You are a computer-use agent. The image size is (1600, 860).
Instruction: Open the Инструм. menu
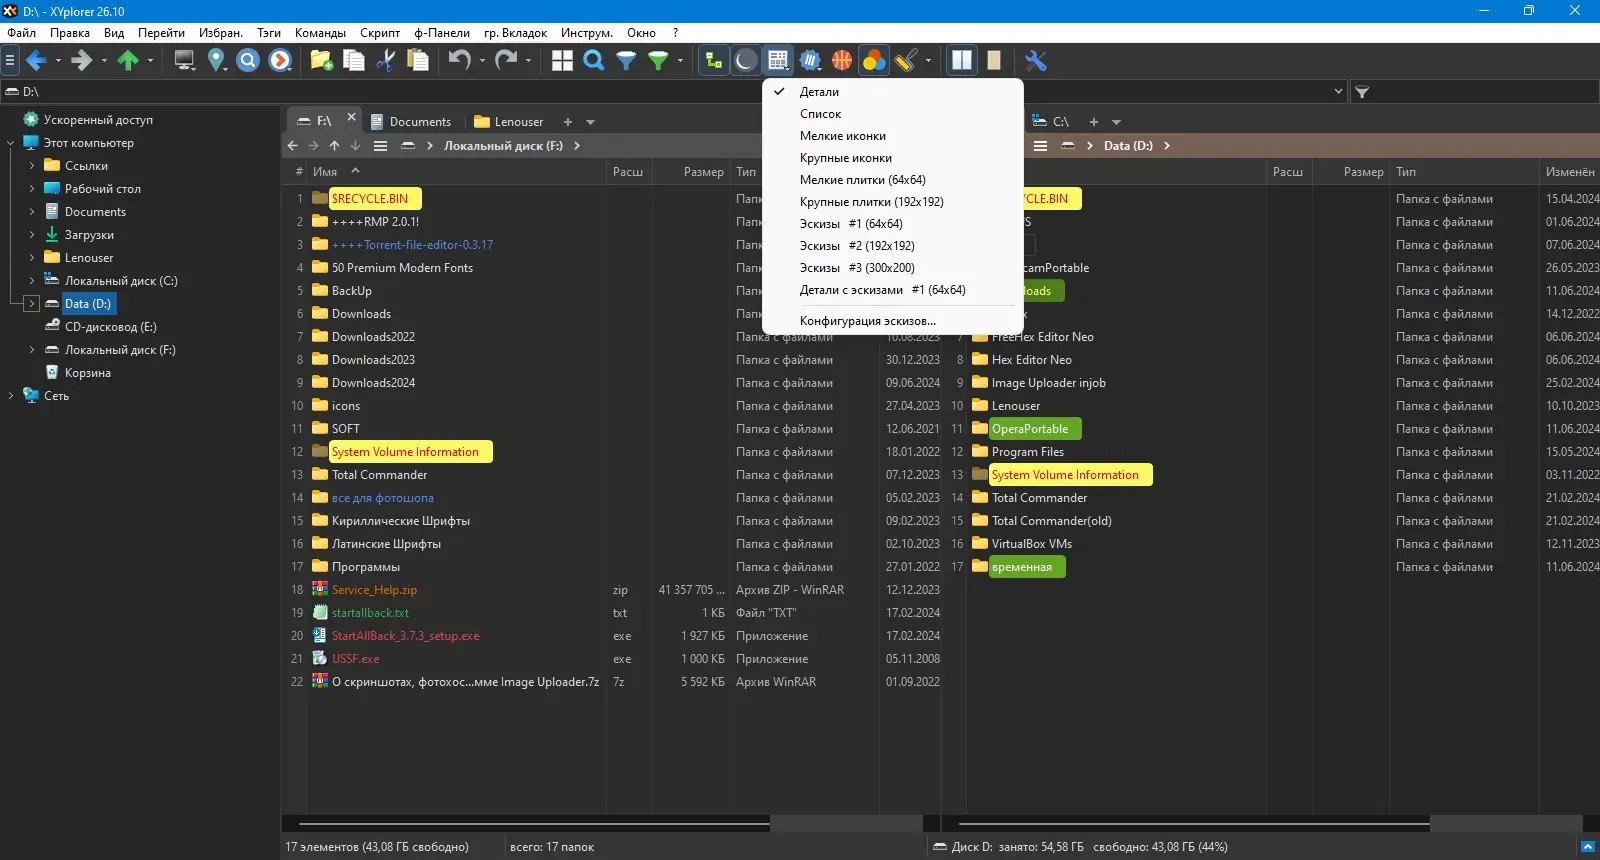coord(587,33)
